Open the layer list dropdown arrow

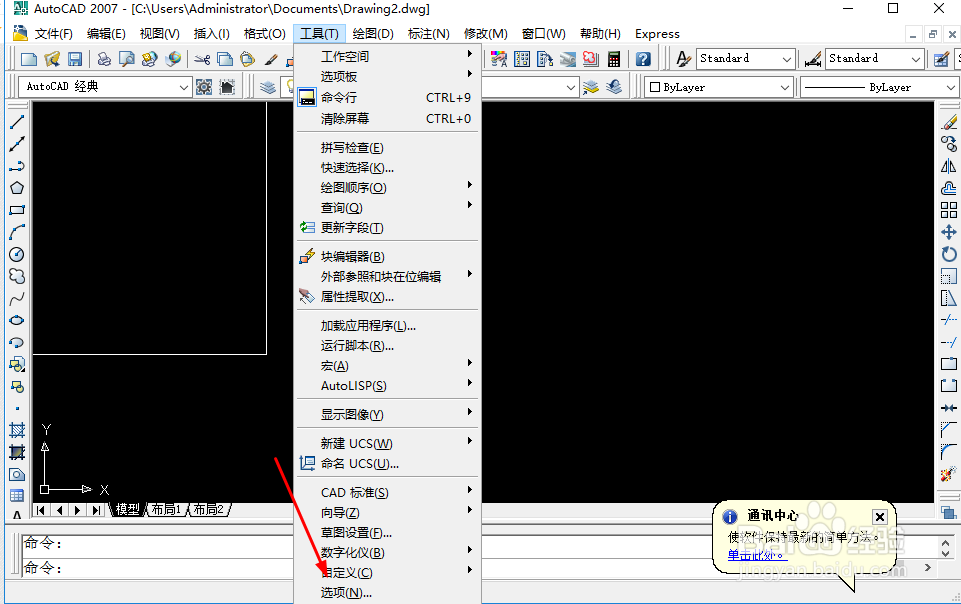(x=571, y=87)
